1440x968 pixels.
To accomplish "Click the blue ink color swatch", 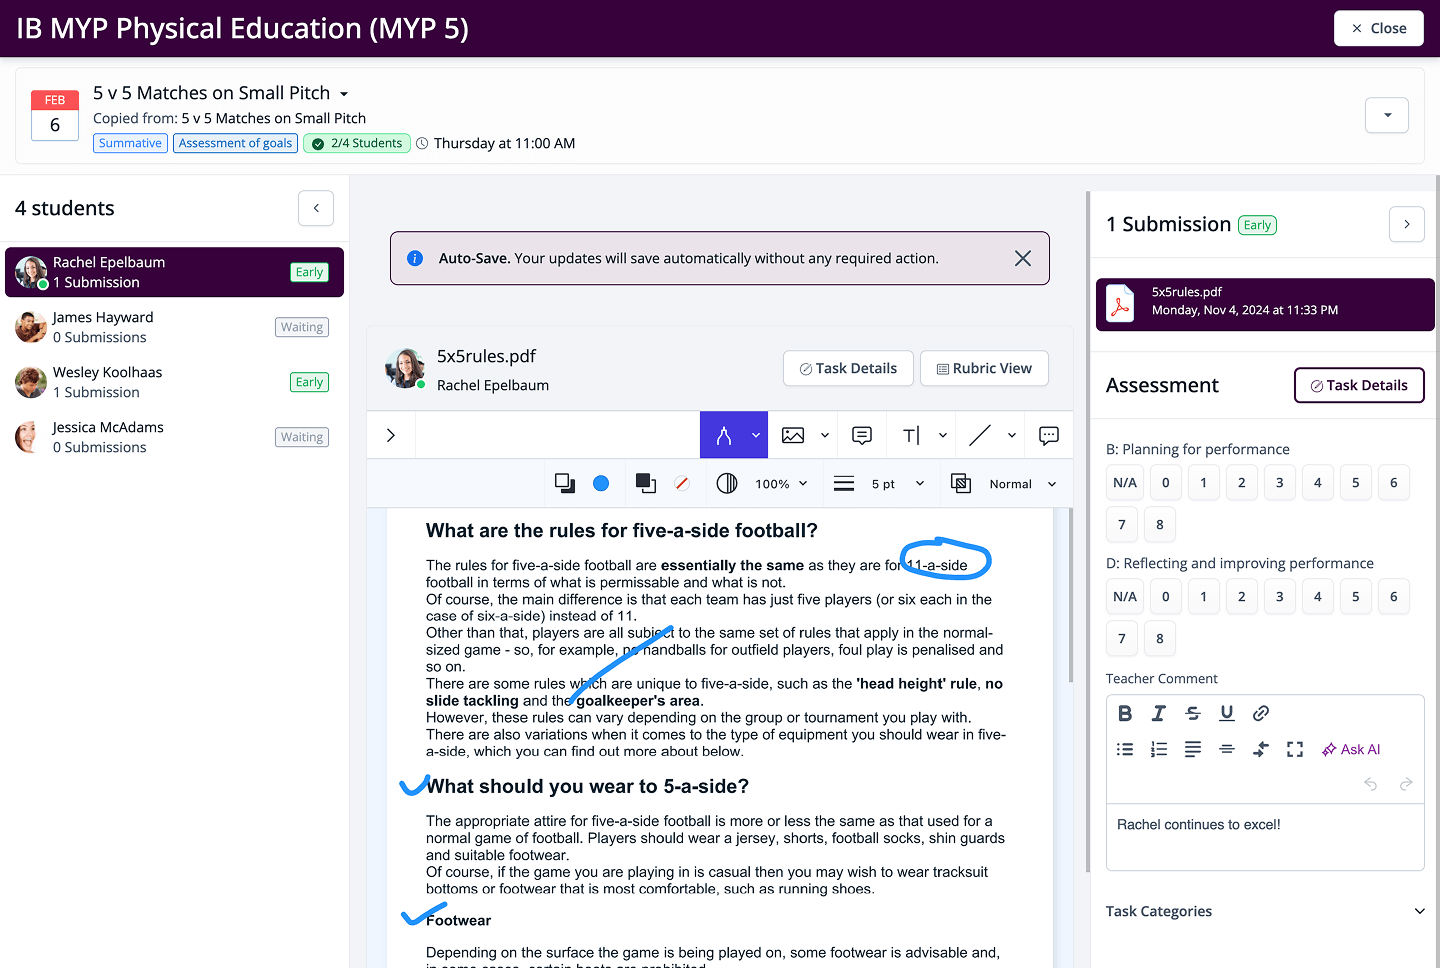I will [x=601, y=484].
